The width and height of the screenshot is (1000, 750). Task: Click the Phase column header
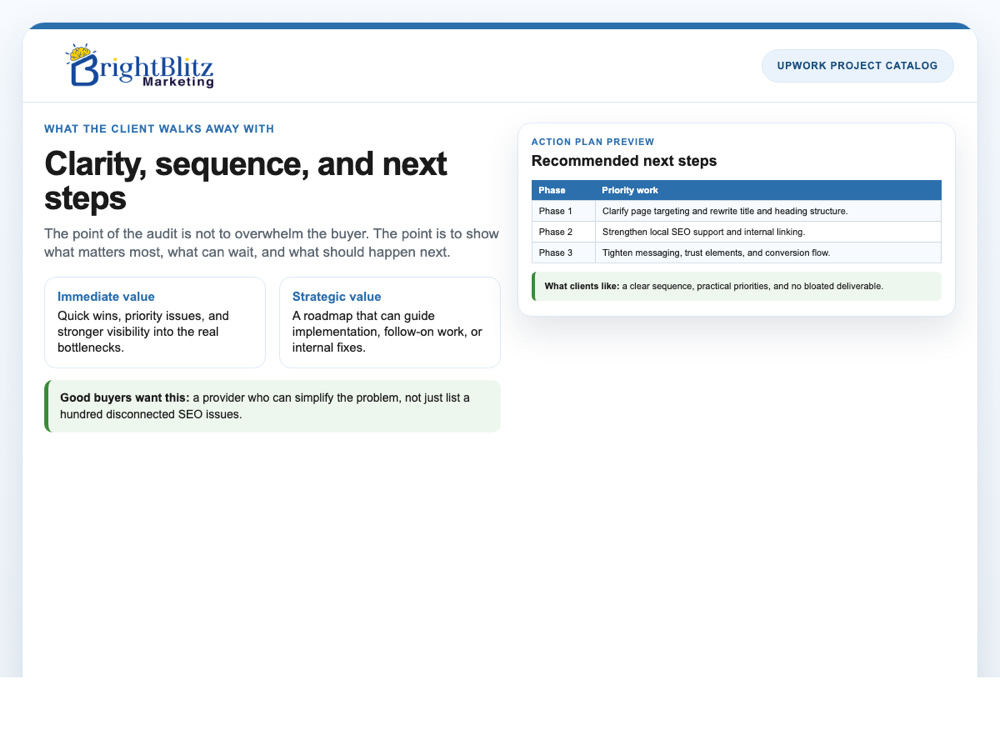pos(563,190)
